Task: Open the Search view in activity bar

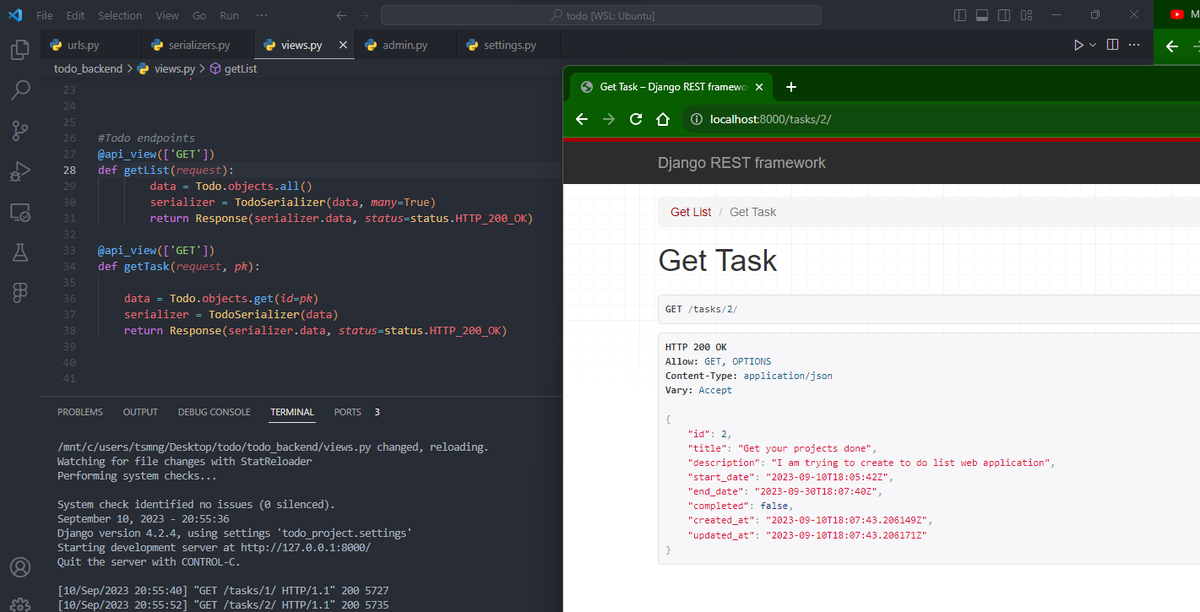Action: pyautogui.click(x=20, y=90)
